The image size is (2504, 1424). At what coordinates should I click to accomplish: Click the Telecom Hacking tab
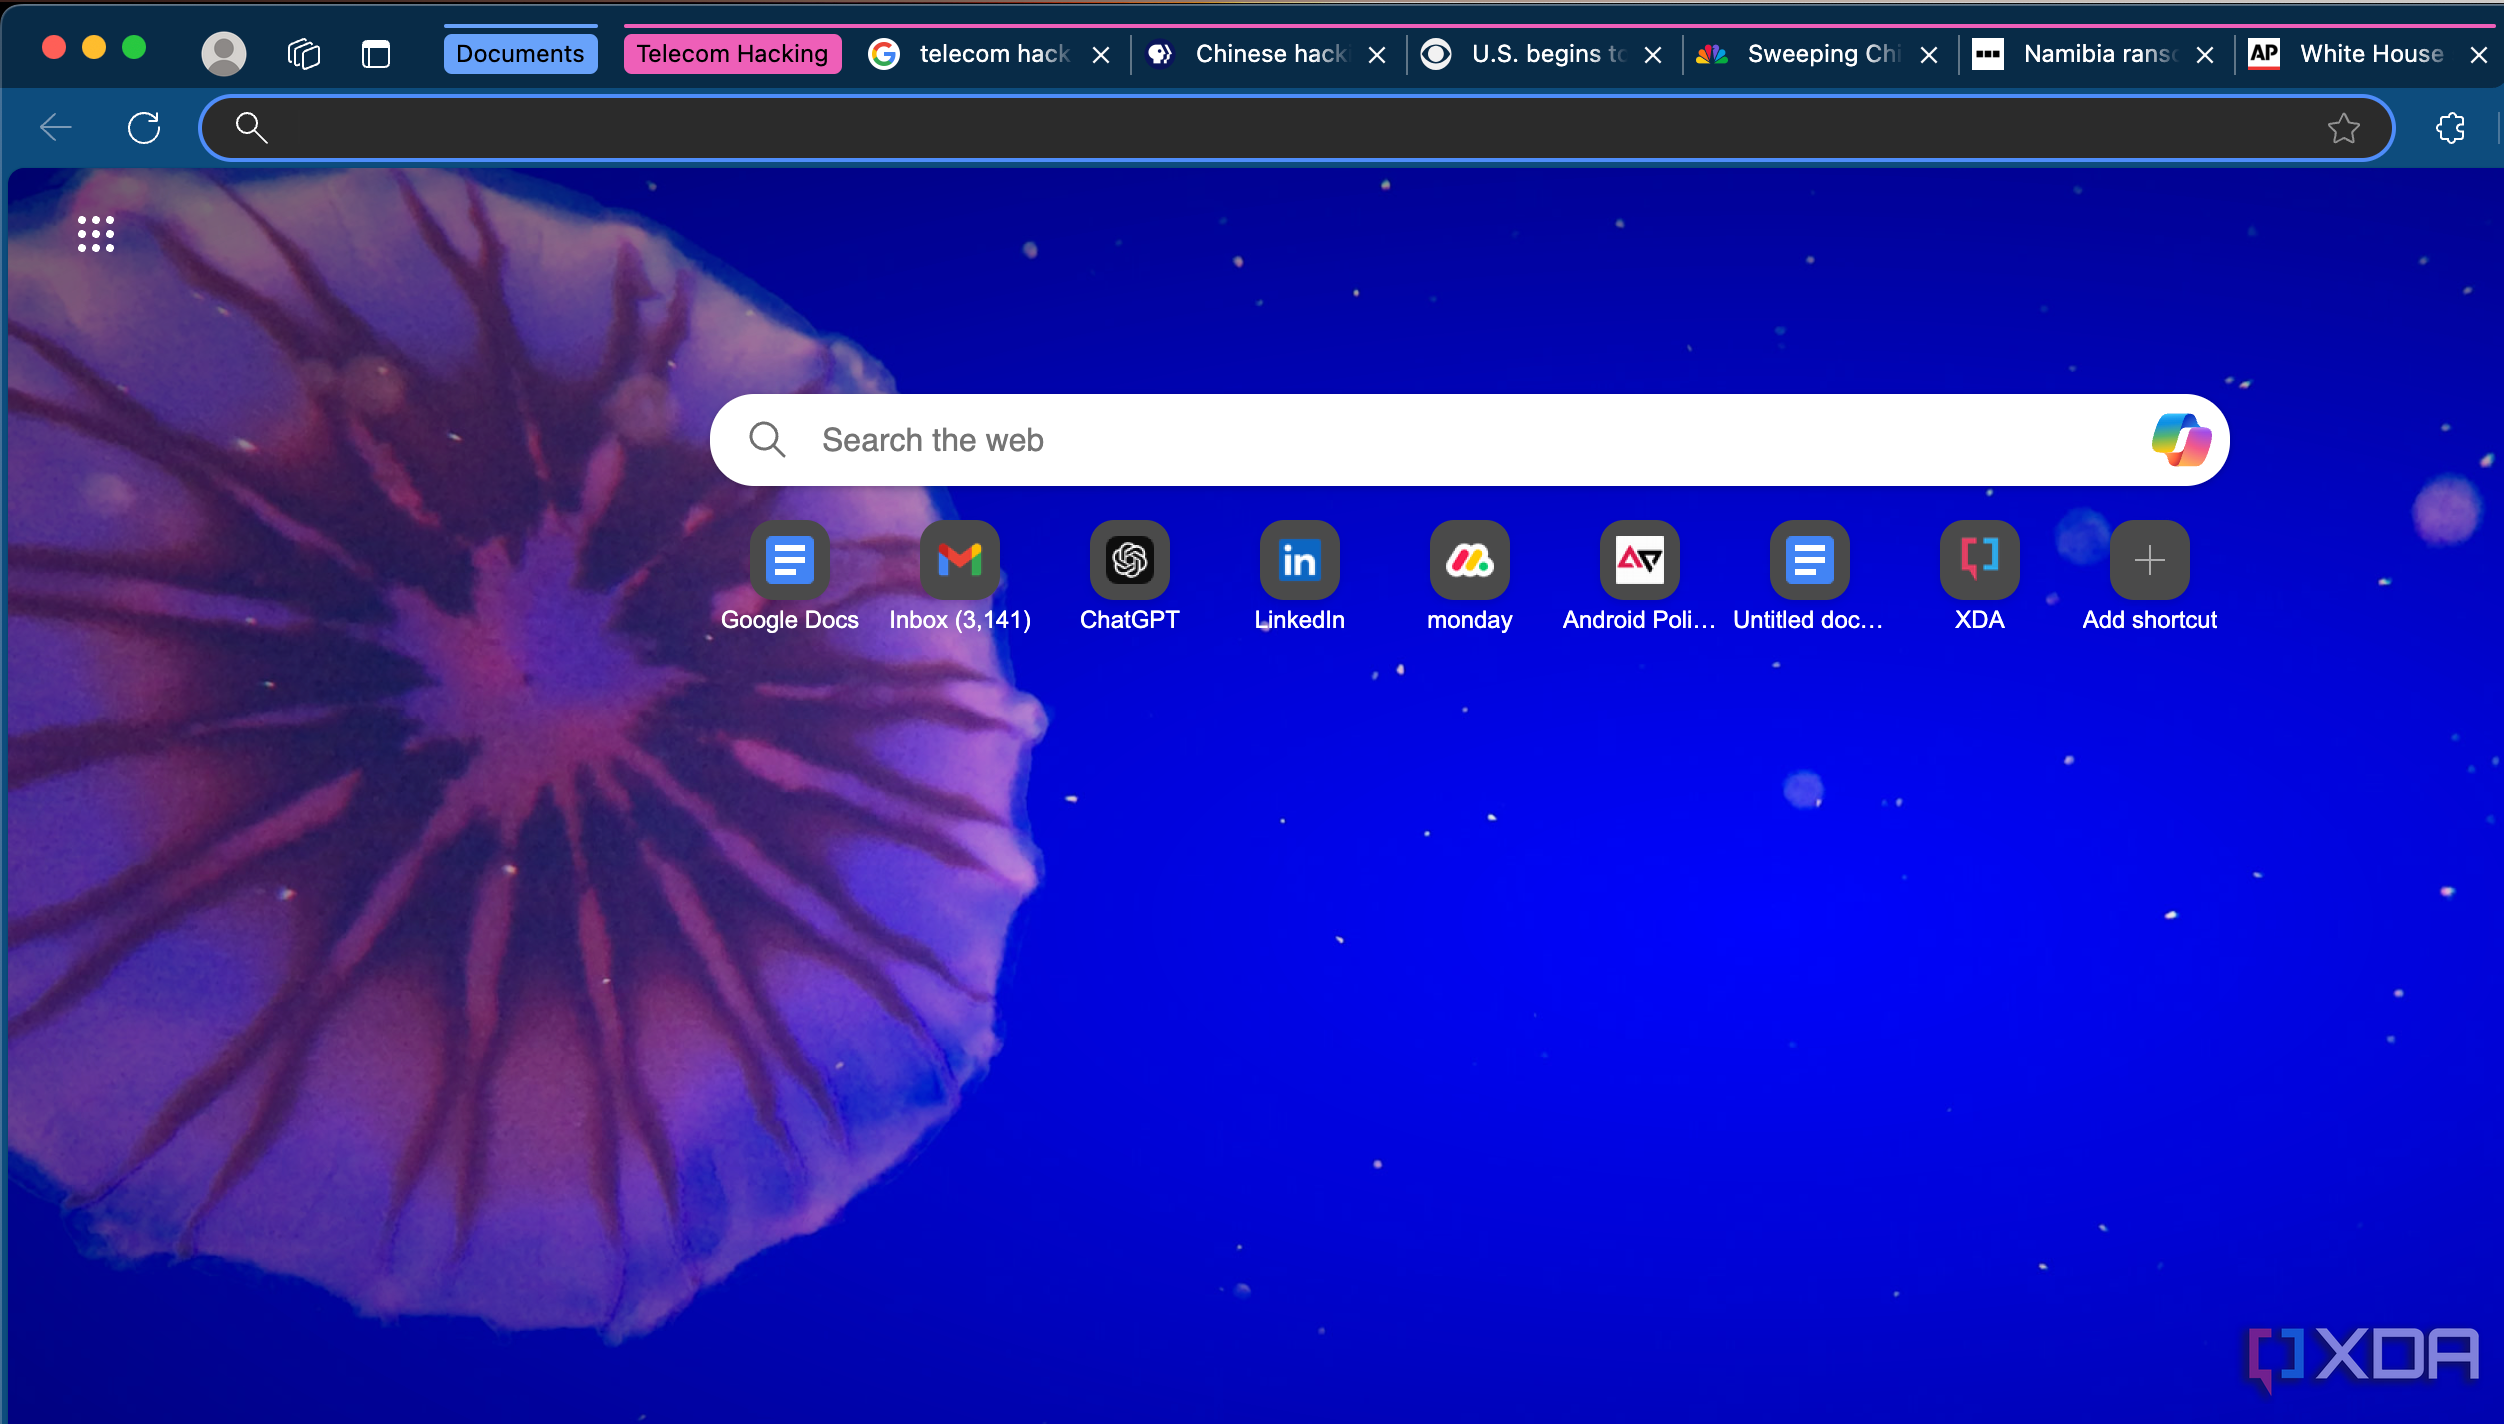click(x=729, y=52)
